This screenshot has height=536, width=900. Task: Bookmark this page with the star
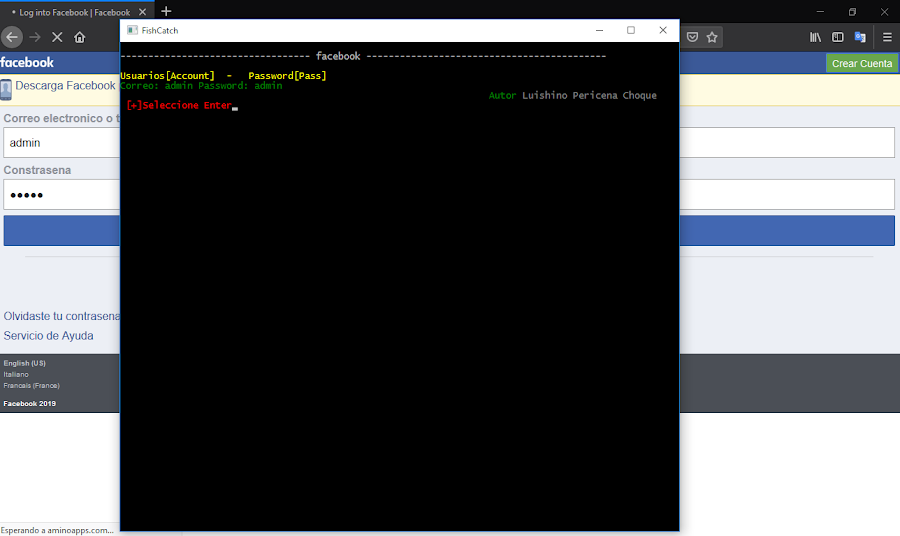coord(712,37)
